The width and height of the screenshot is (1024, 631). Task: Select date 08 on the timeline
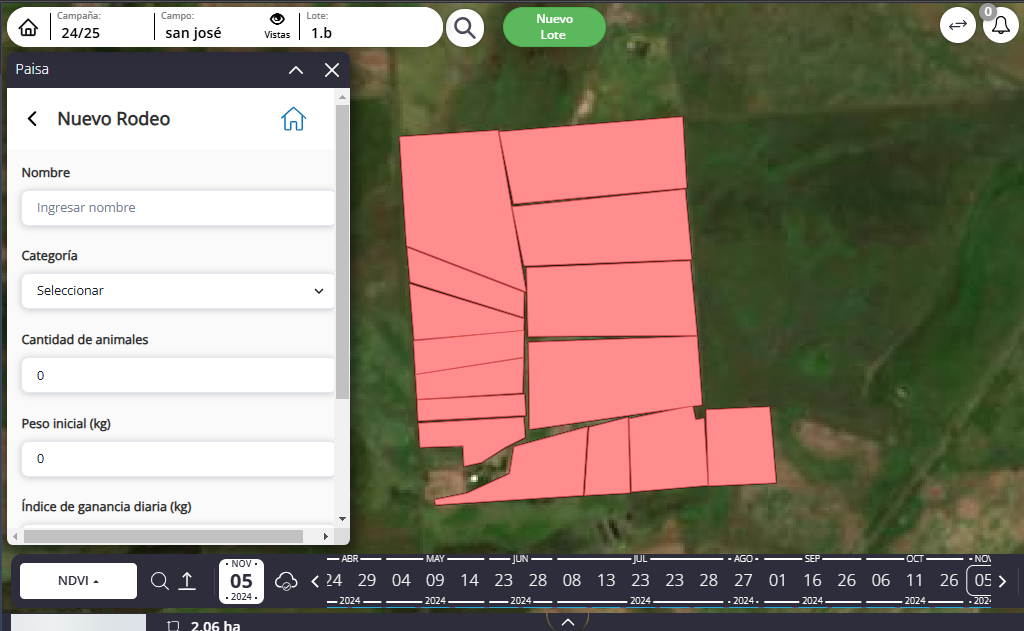pyautogui.click(x=572, y=580)
